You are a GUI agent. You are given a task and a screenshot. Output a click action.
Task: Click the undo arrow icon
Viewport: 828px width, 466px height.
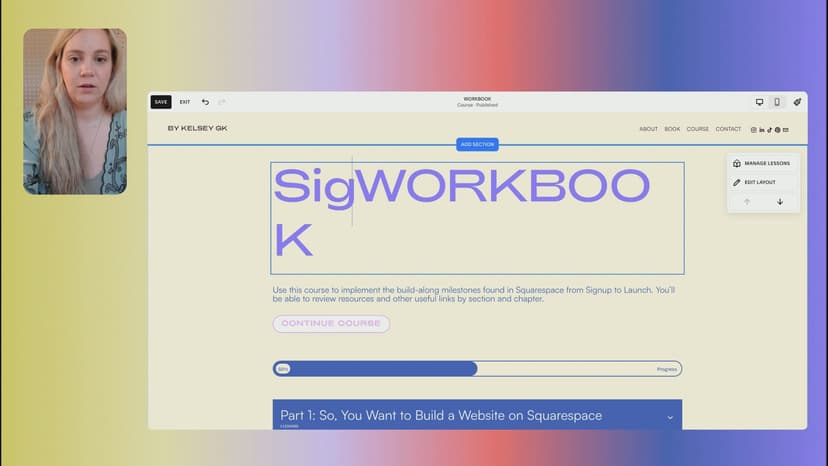[205, 102]
